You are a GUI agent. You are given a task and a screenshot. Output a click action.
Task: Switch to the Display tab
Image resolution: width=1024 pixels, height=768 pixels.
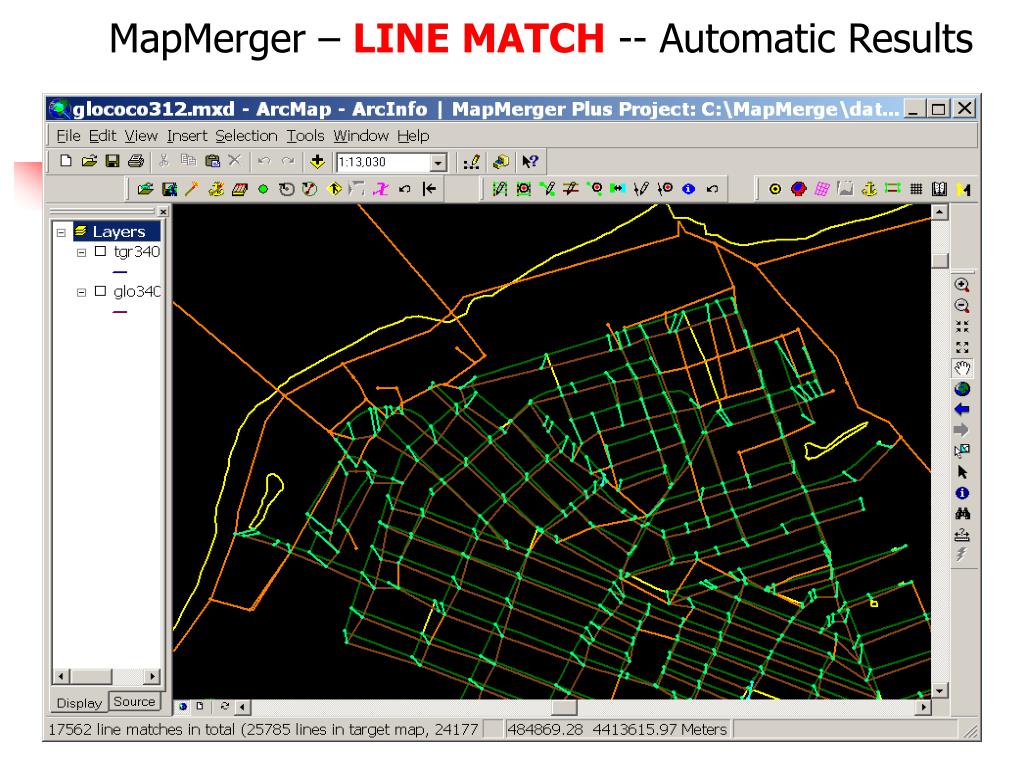point(79,703)
